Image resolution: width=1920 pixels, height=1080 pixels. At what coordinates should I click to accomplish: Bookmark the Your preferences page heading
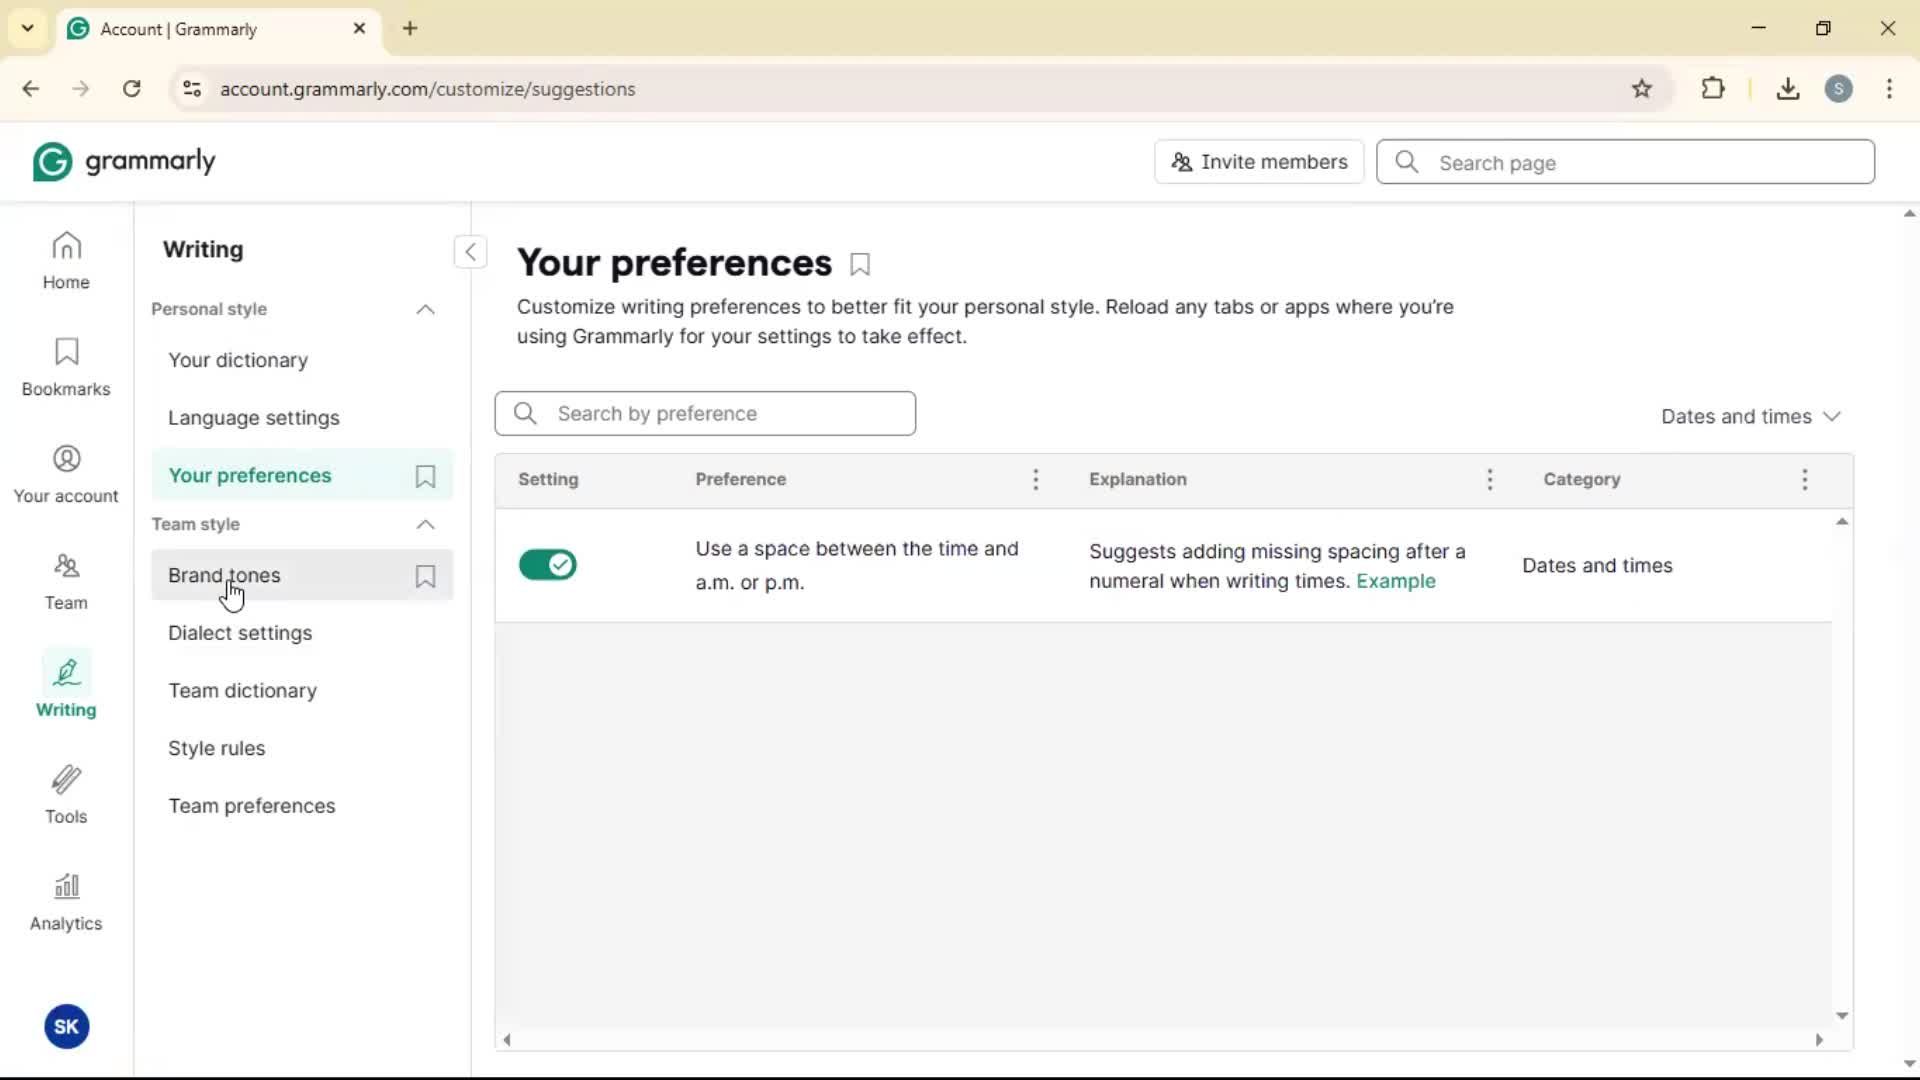(860, 265)
